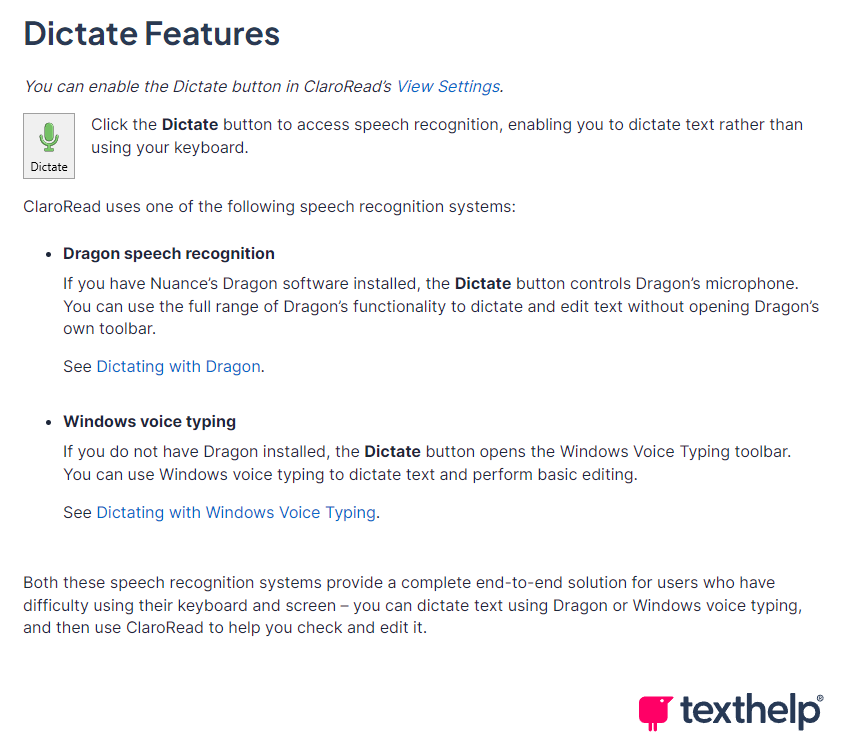
Task: Click the bullet before Windows voice typing
Action: point(48,422)
